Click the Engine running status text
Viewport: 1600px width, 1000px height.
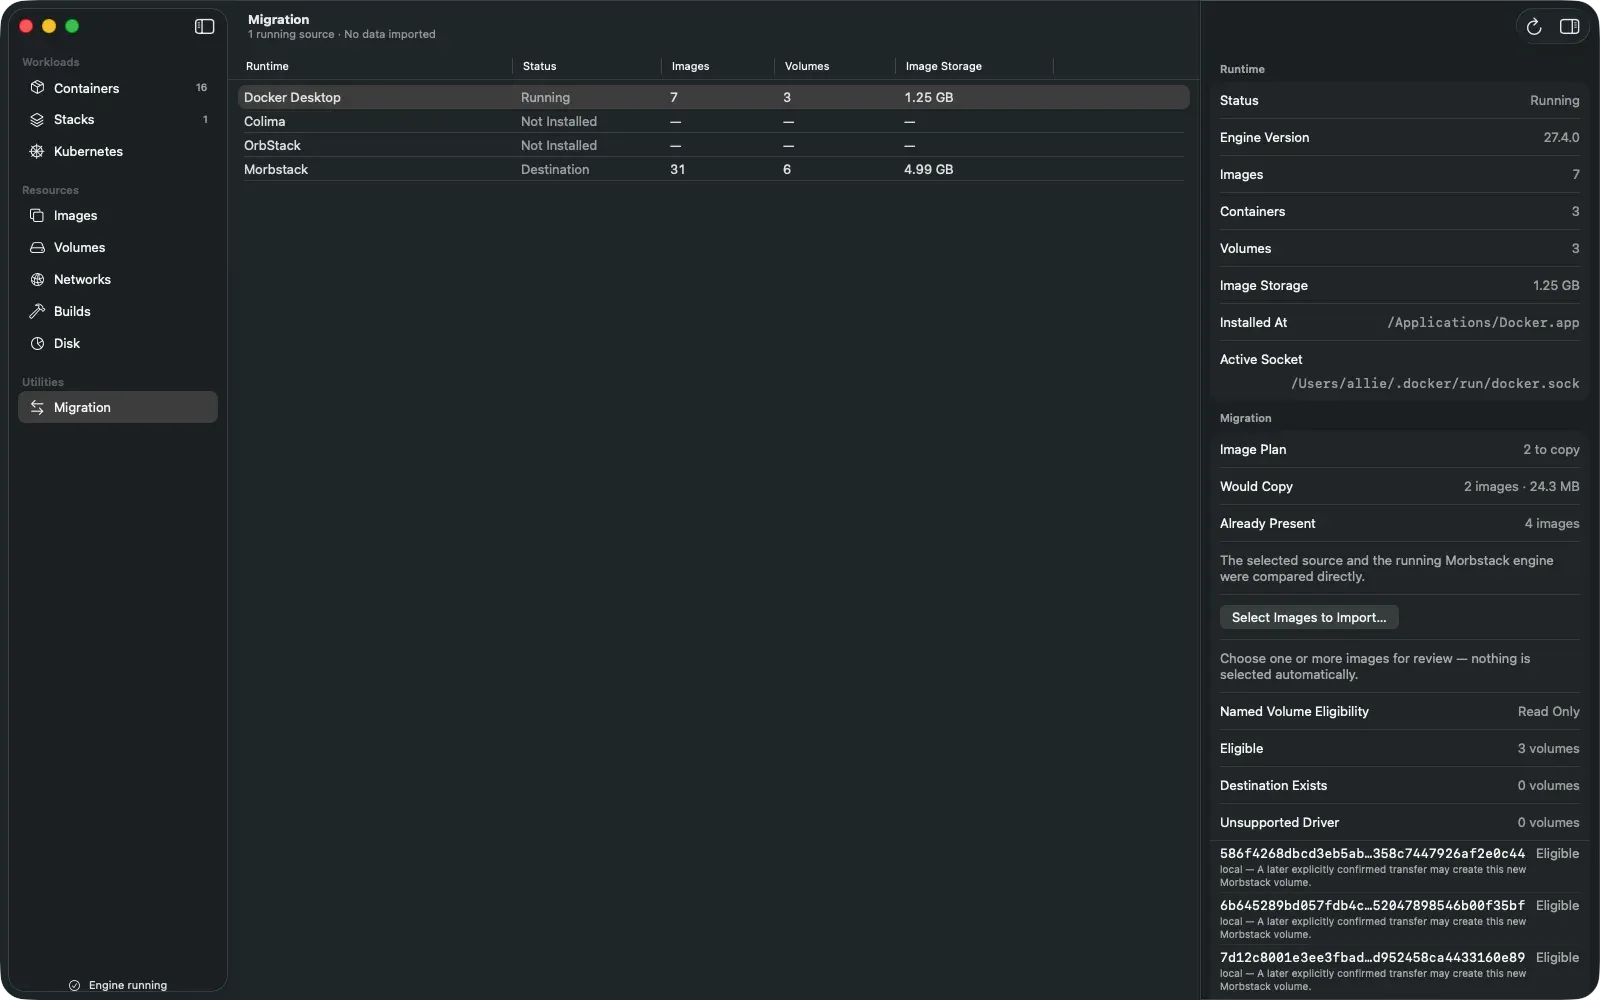(x=128, y=986)
